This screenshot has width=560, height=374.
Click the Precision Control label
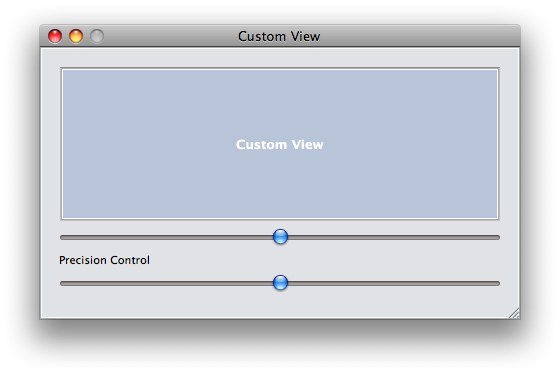(104, 260)
